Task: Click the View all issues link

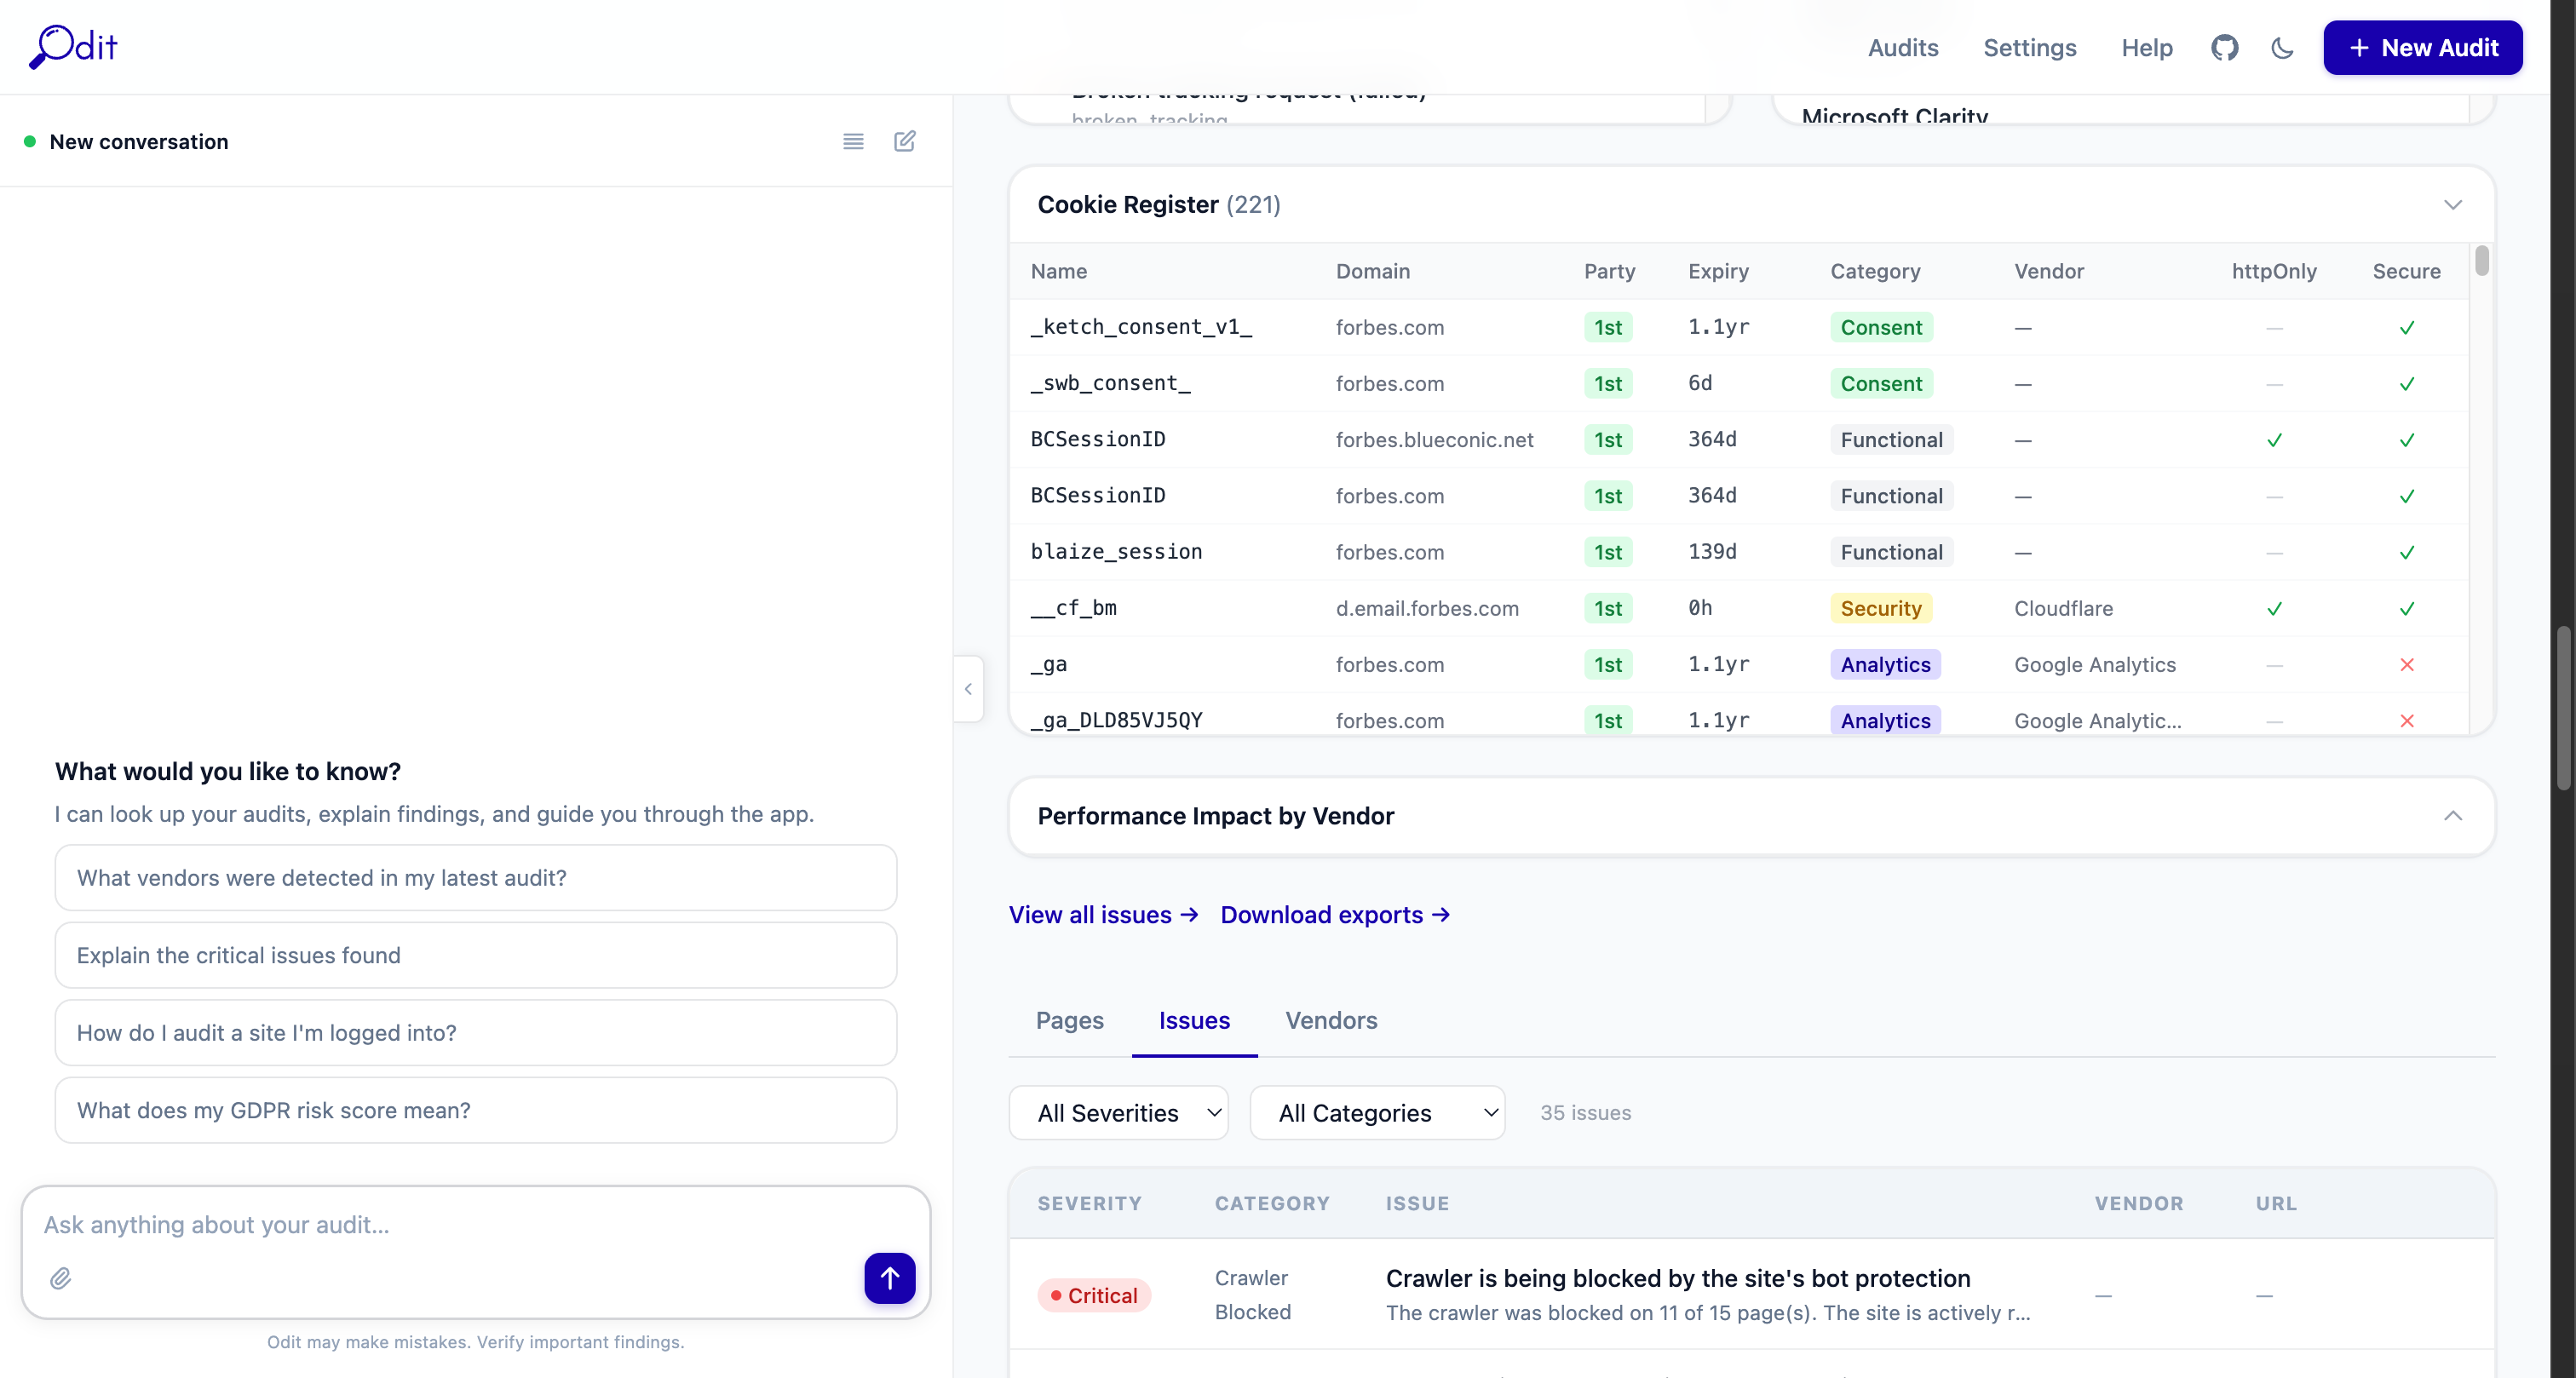Action: tap(1103, 914)
